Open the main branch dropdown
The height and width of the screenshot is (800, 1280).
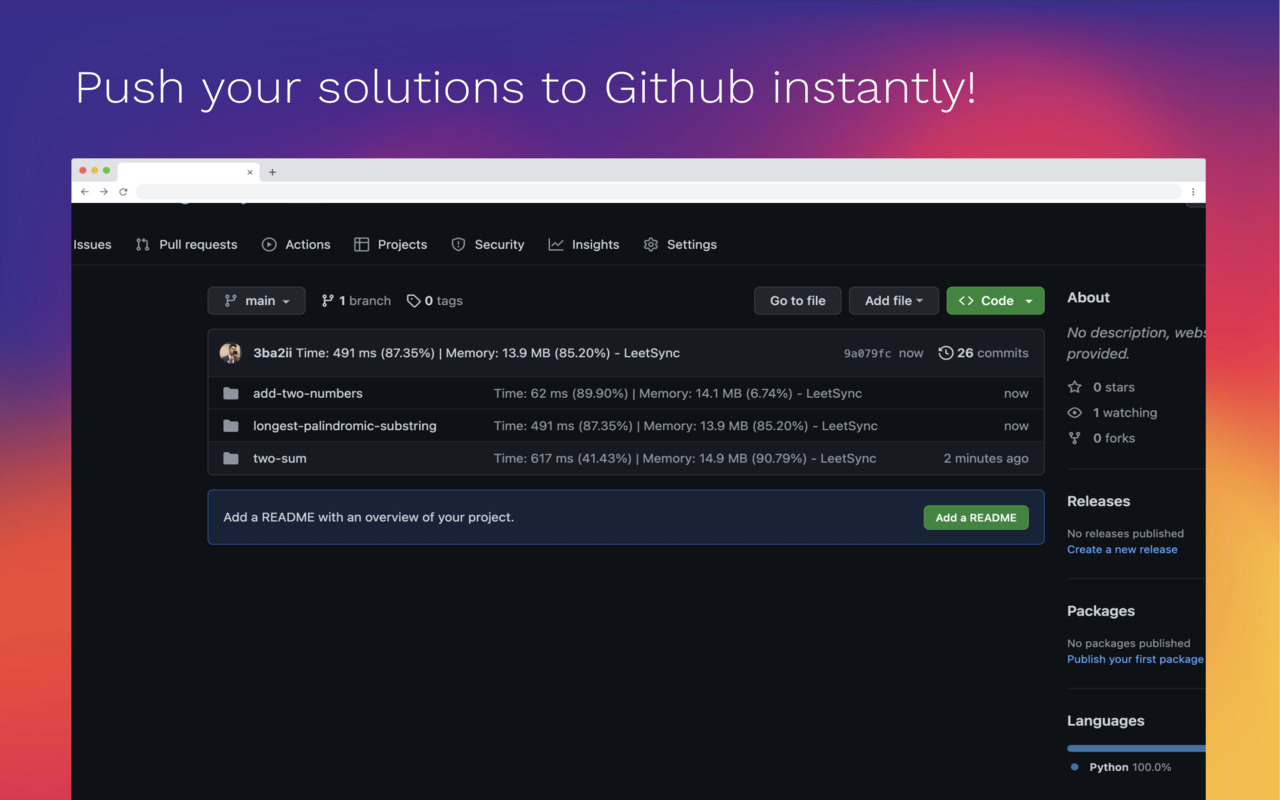(x=256, y=300)
